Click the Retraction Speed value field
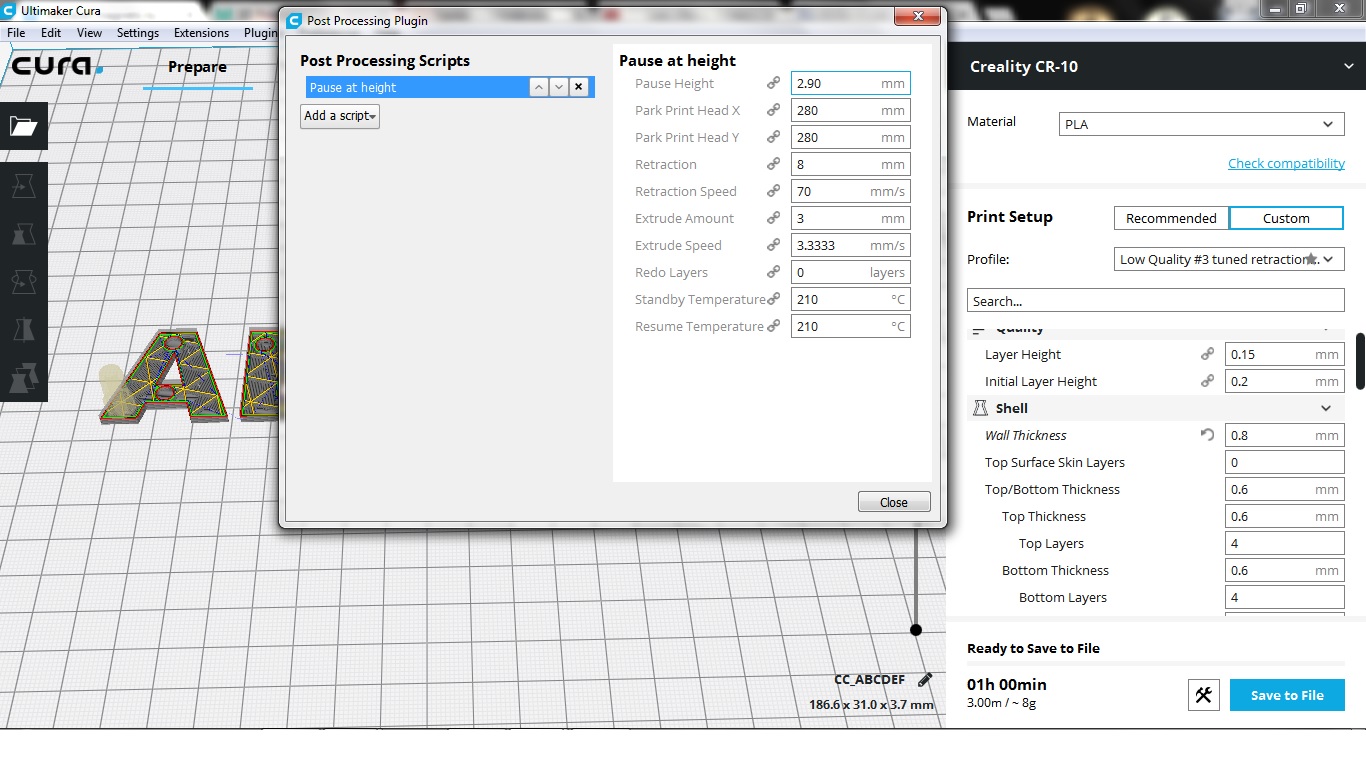 tap(851, 191)
